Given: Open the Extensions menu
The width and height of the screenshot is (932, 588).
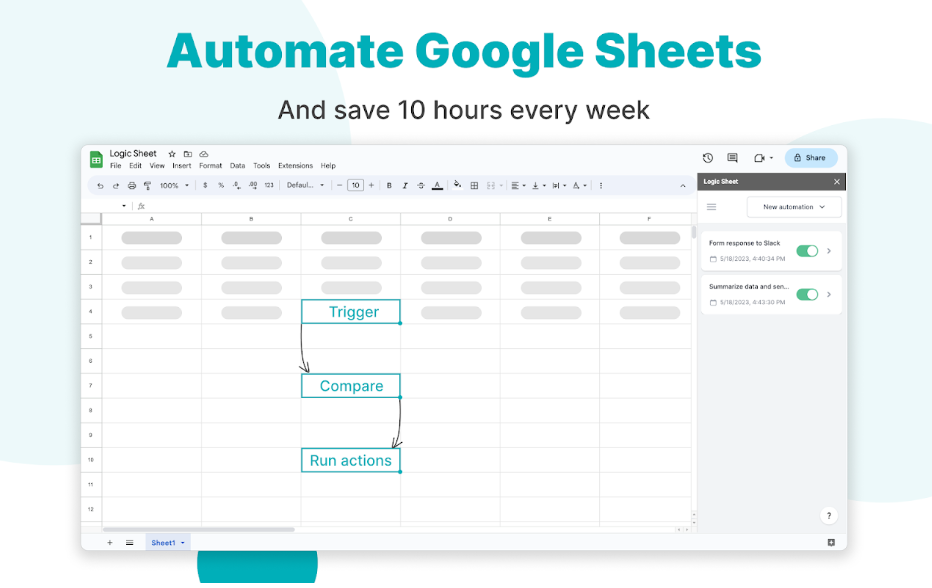Looking at the screenshot, I should coord(295,166).
